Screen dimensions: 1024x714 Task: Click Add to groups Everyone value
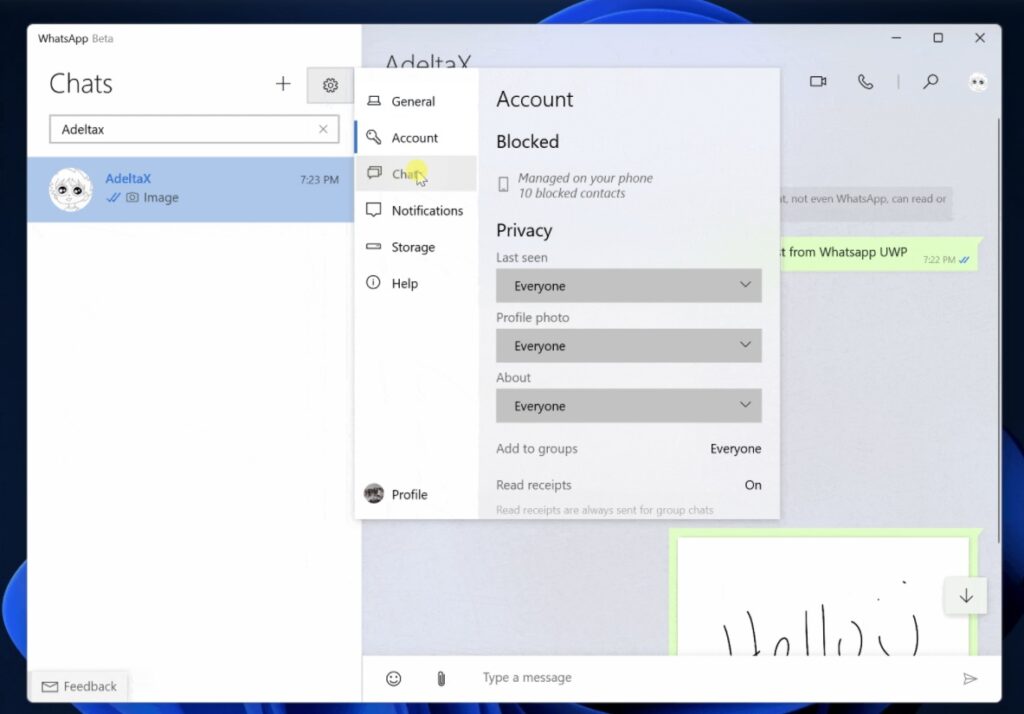point(735,449)
